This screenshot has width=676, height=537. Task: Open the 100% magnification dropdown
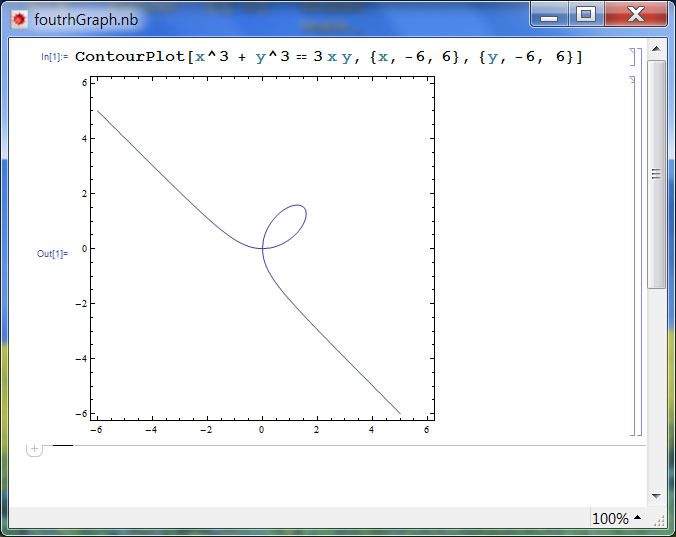click(616, 518)
